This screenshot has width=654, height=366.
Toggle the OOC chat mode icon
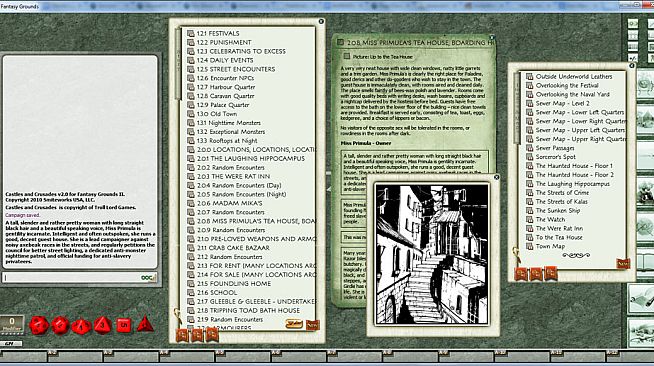(x=148, y=278)
